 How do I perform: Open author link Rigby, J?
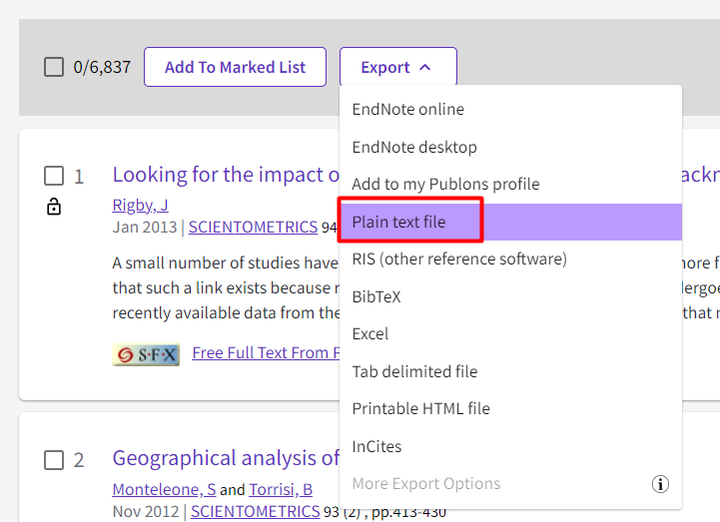tap(140, 205)
